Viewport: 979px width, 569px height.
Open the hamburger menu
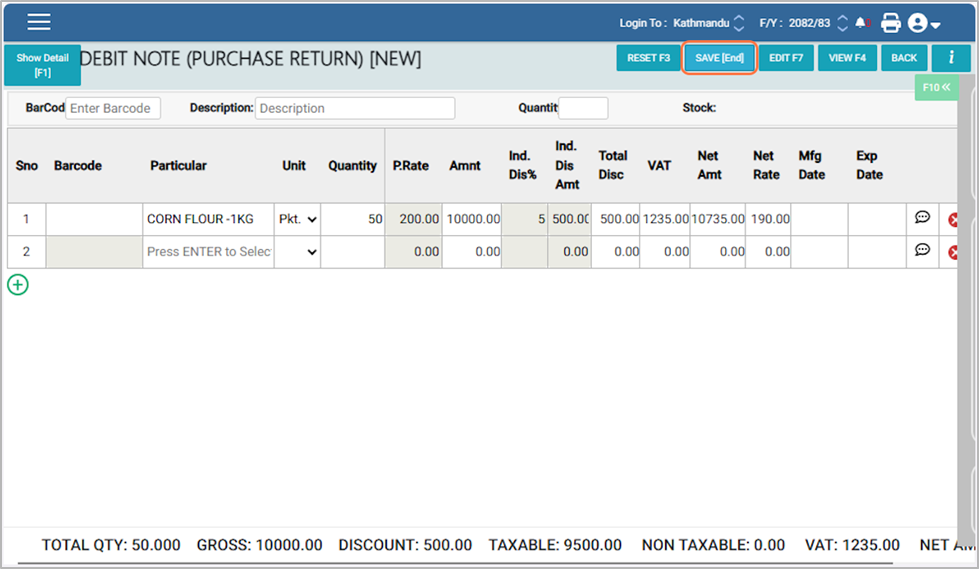(39, 22)
